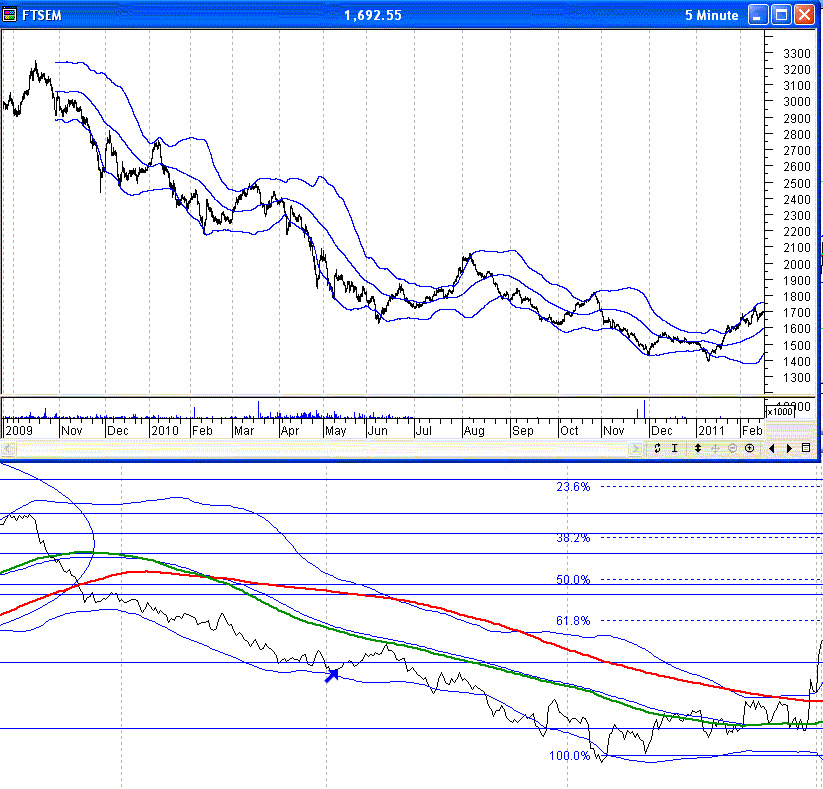823x789 pixels.
Task: Click the refresh chart icon
Action: coord(658,448)
